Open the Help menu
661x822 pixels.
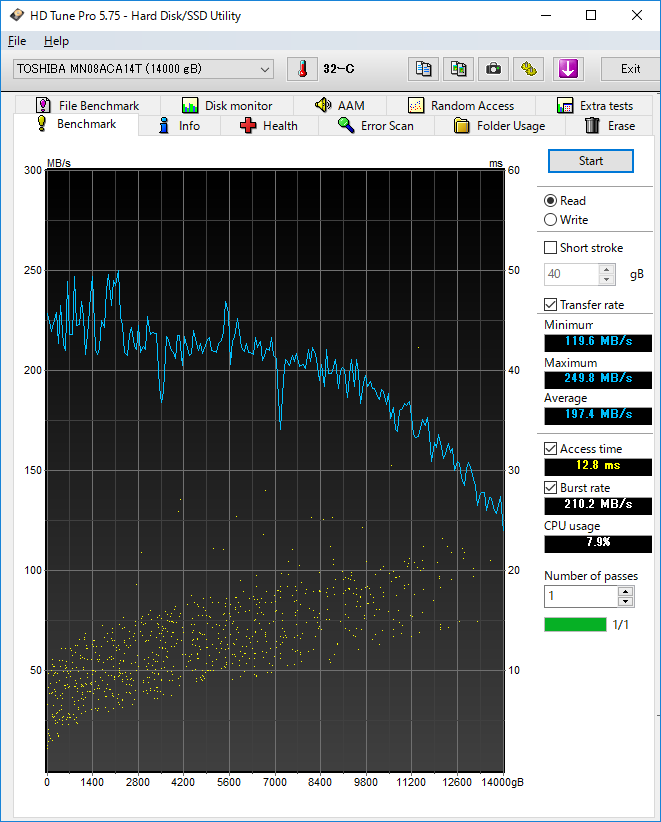tap(56, 41)
